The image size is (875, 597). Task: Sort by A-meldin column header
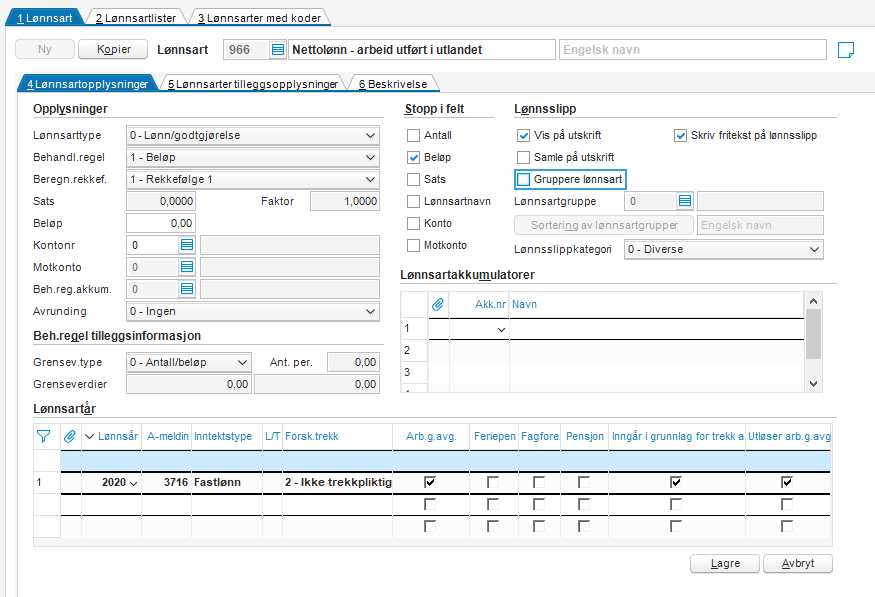167,436
